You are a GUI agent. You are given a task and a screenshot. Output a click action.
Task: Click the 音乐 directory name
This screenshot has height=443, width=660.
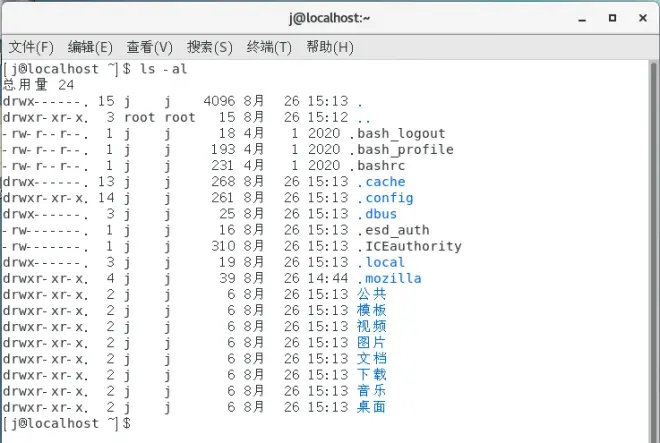[x=372, y=391]
